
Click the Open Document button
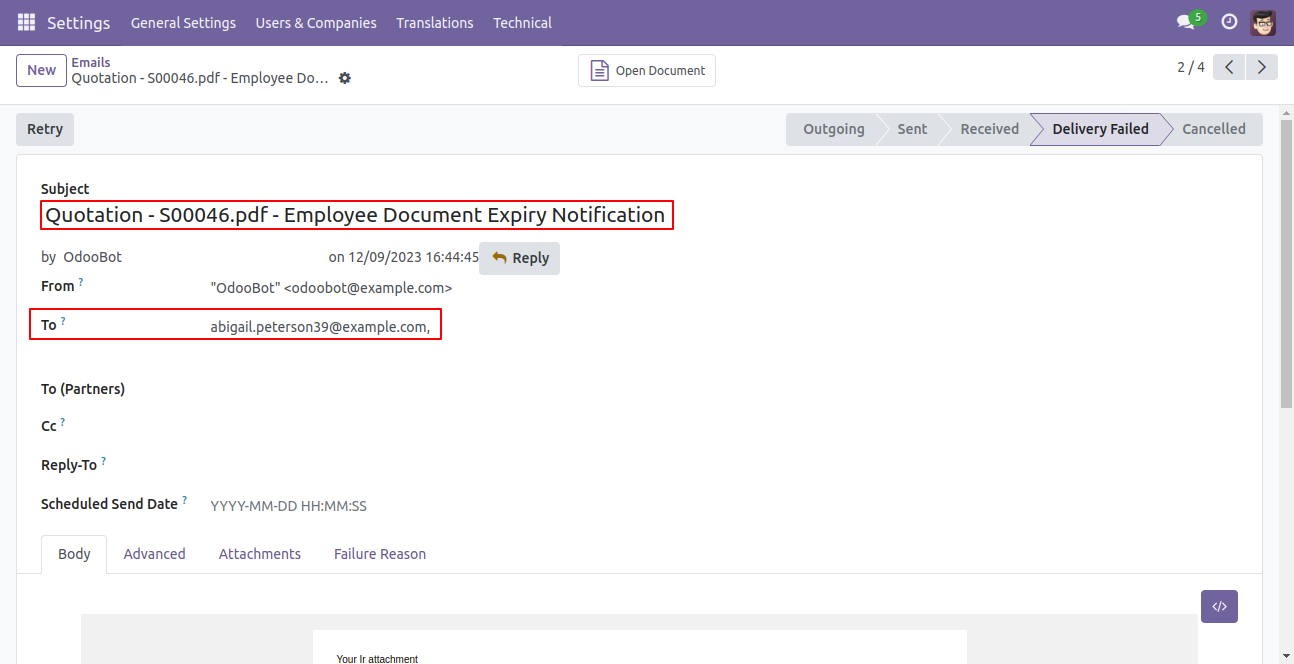pos(647,70)
